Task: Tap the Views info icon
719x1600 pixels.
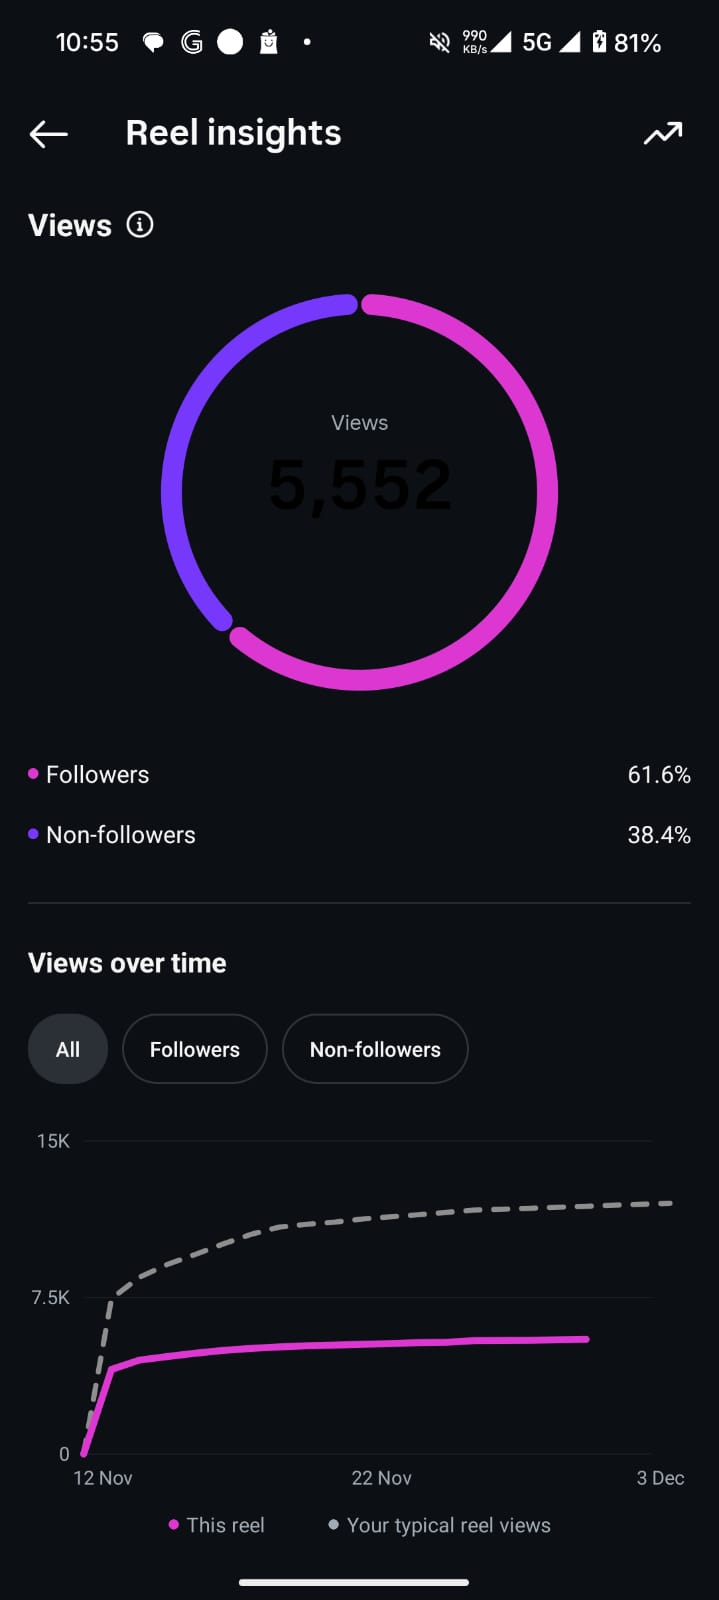Action: pyautogui.click(x=140, y=225)
